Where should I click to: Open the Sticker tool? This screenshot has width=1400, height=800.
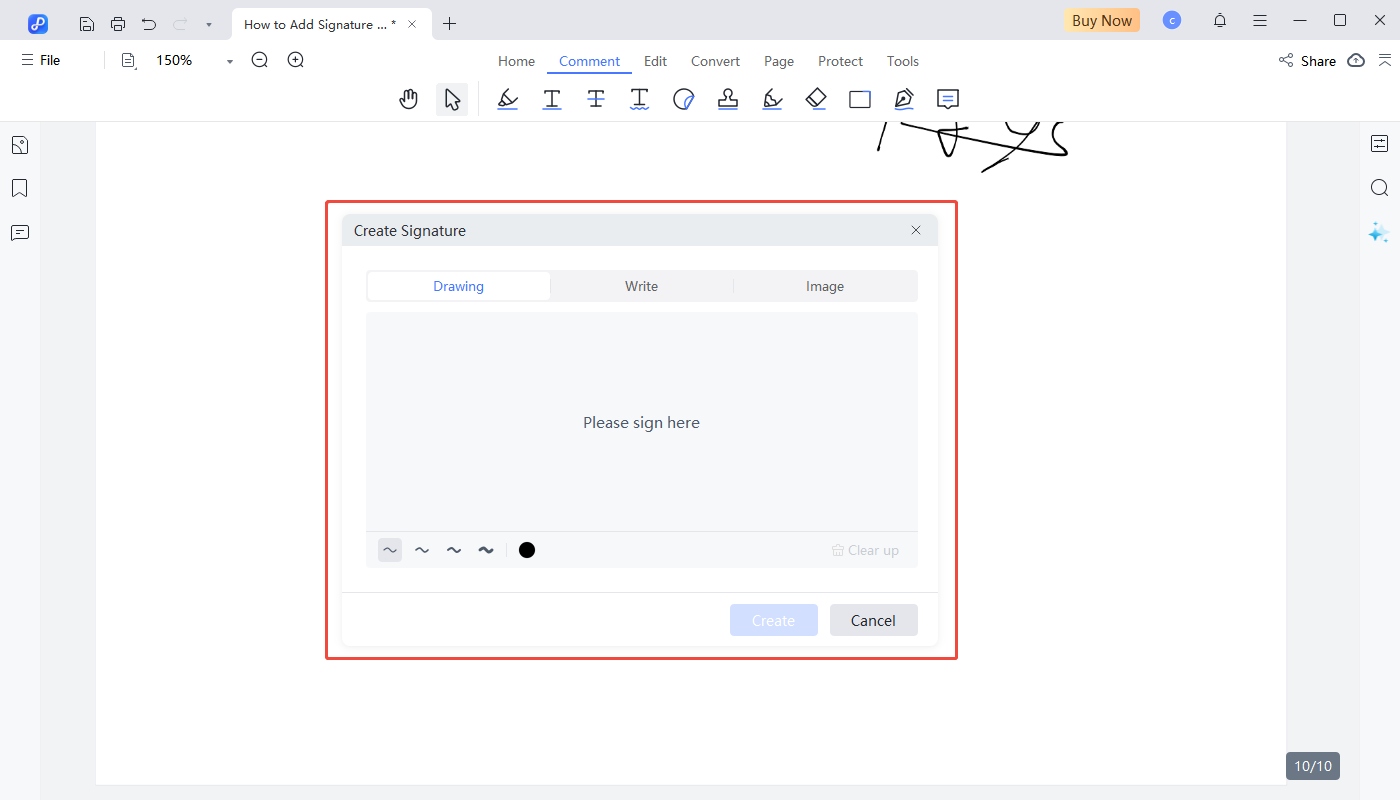[684, 99]
